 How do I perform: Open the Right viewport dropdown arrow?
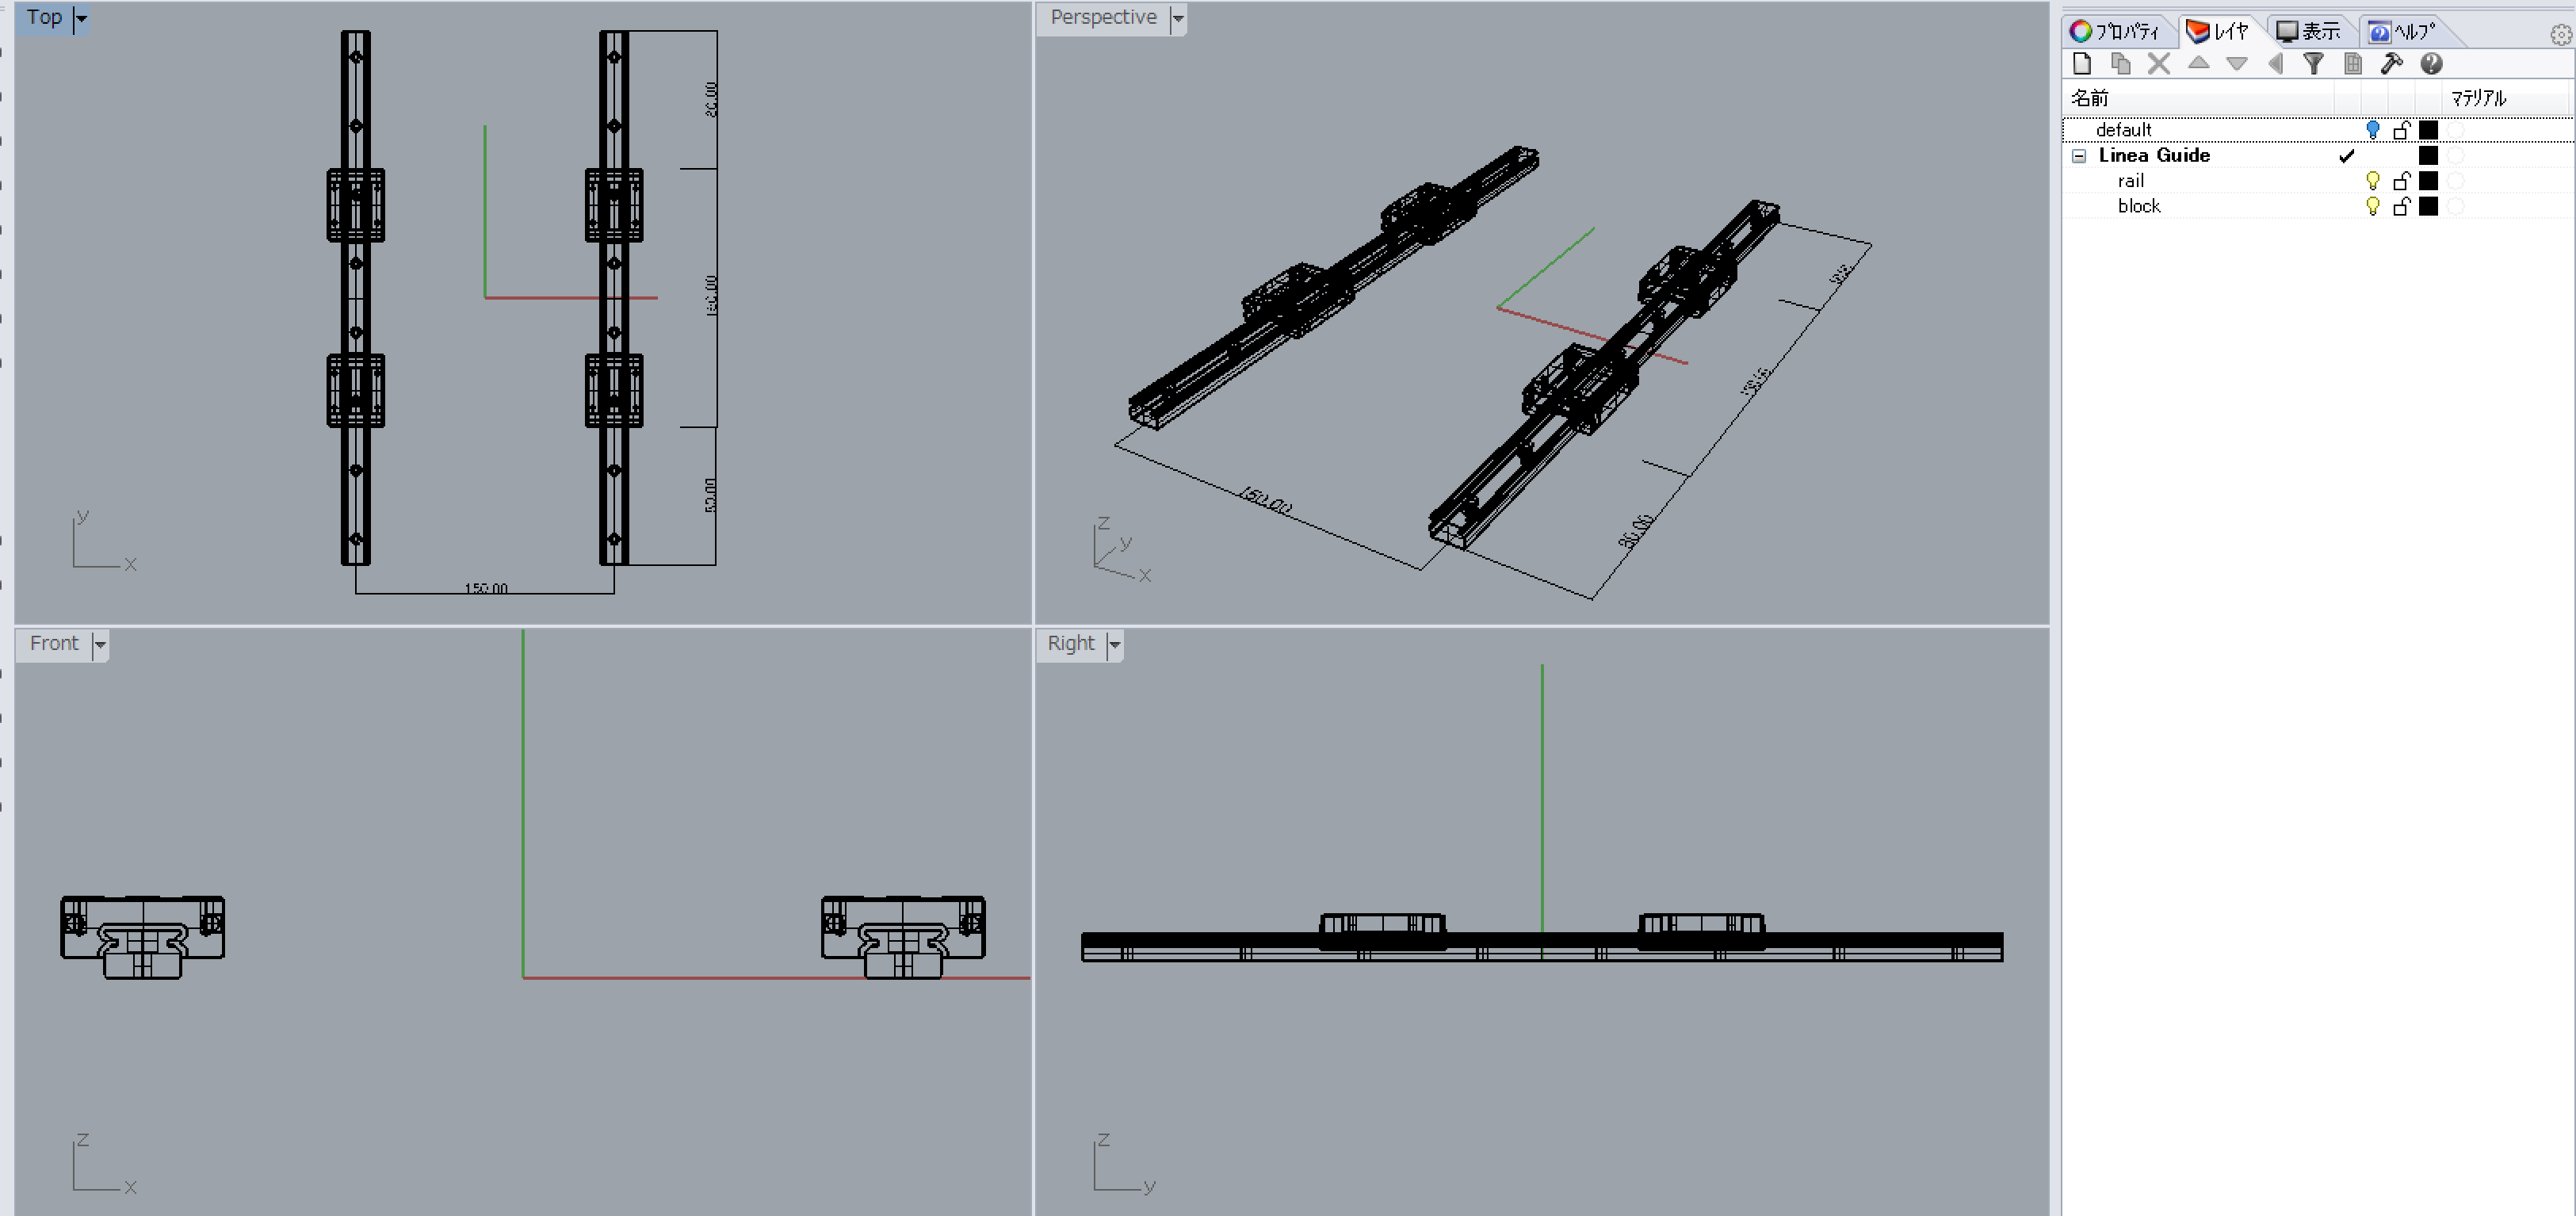1114,644
